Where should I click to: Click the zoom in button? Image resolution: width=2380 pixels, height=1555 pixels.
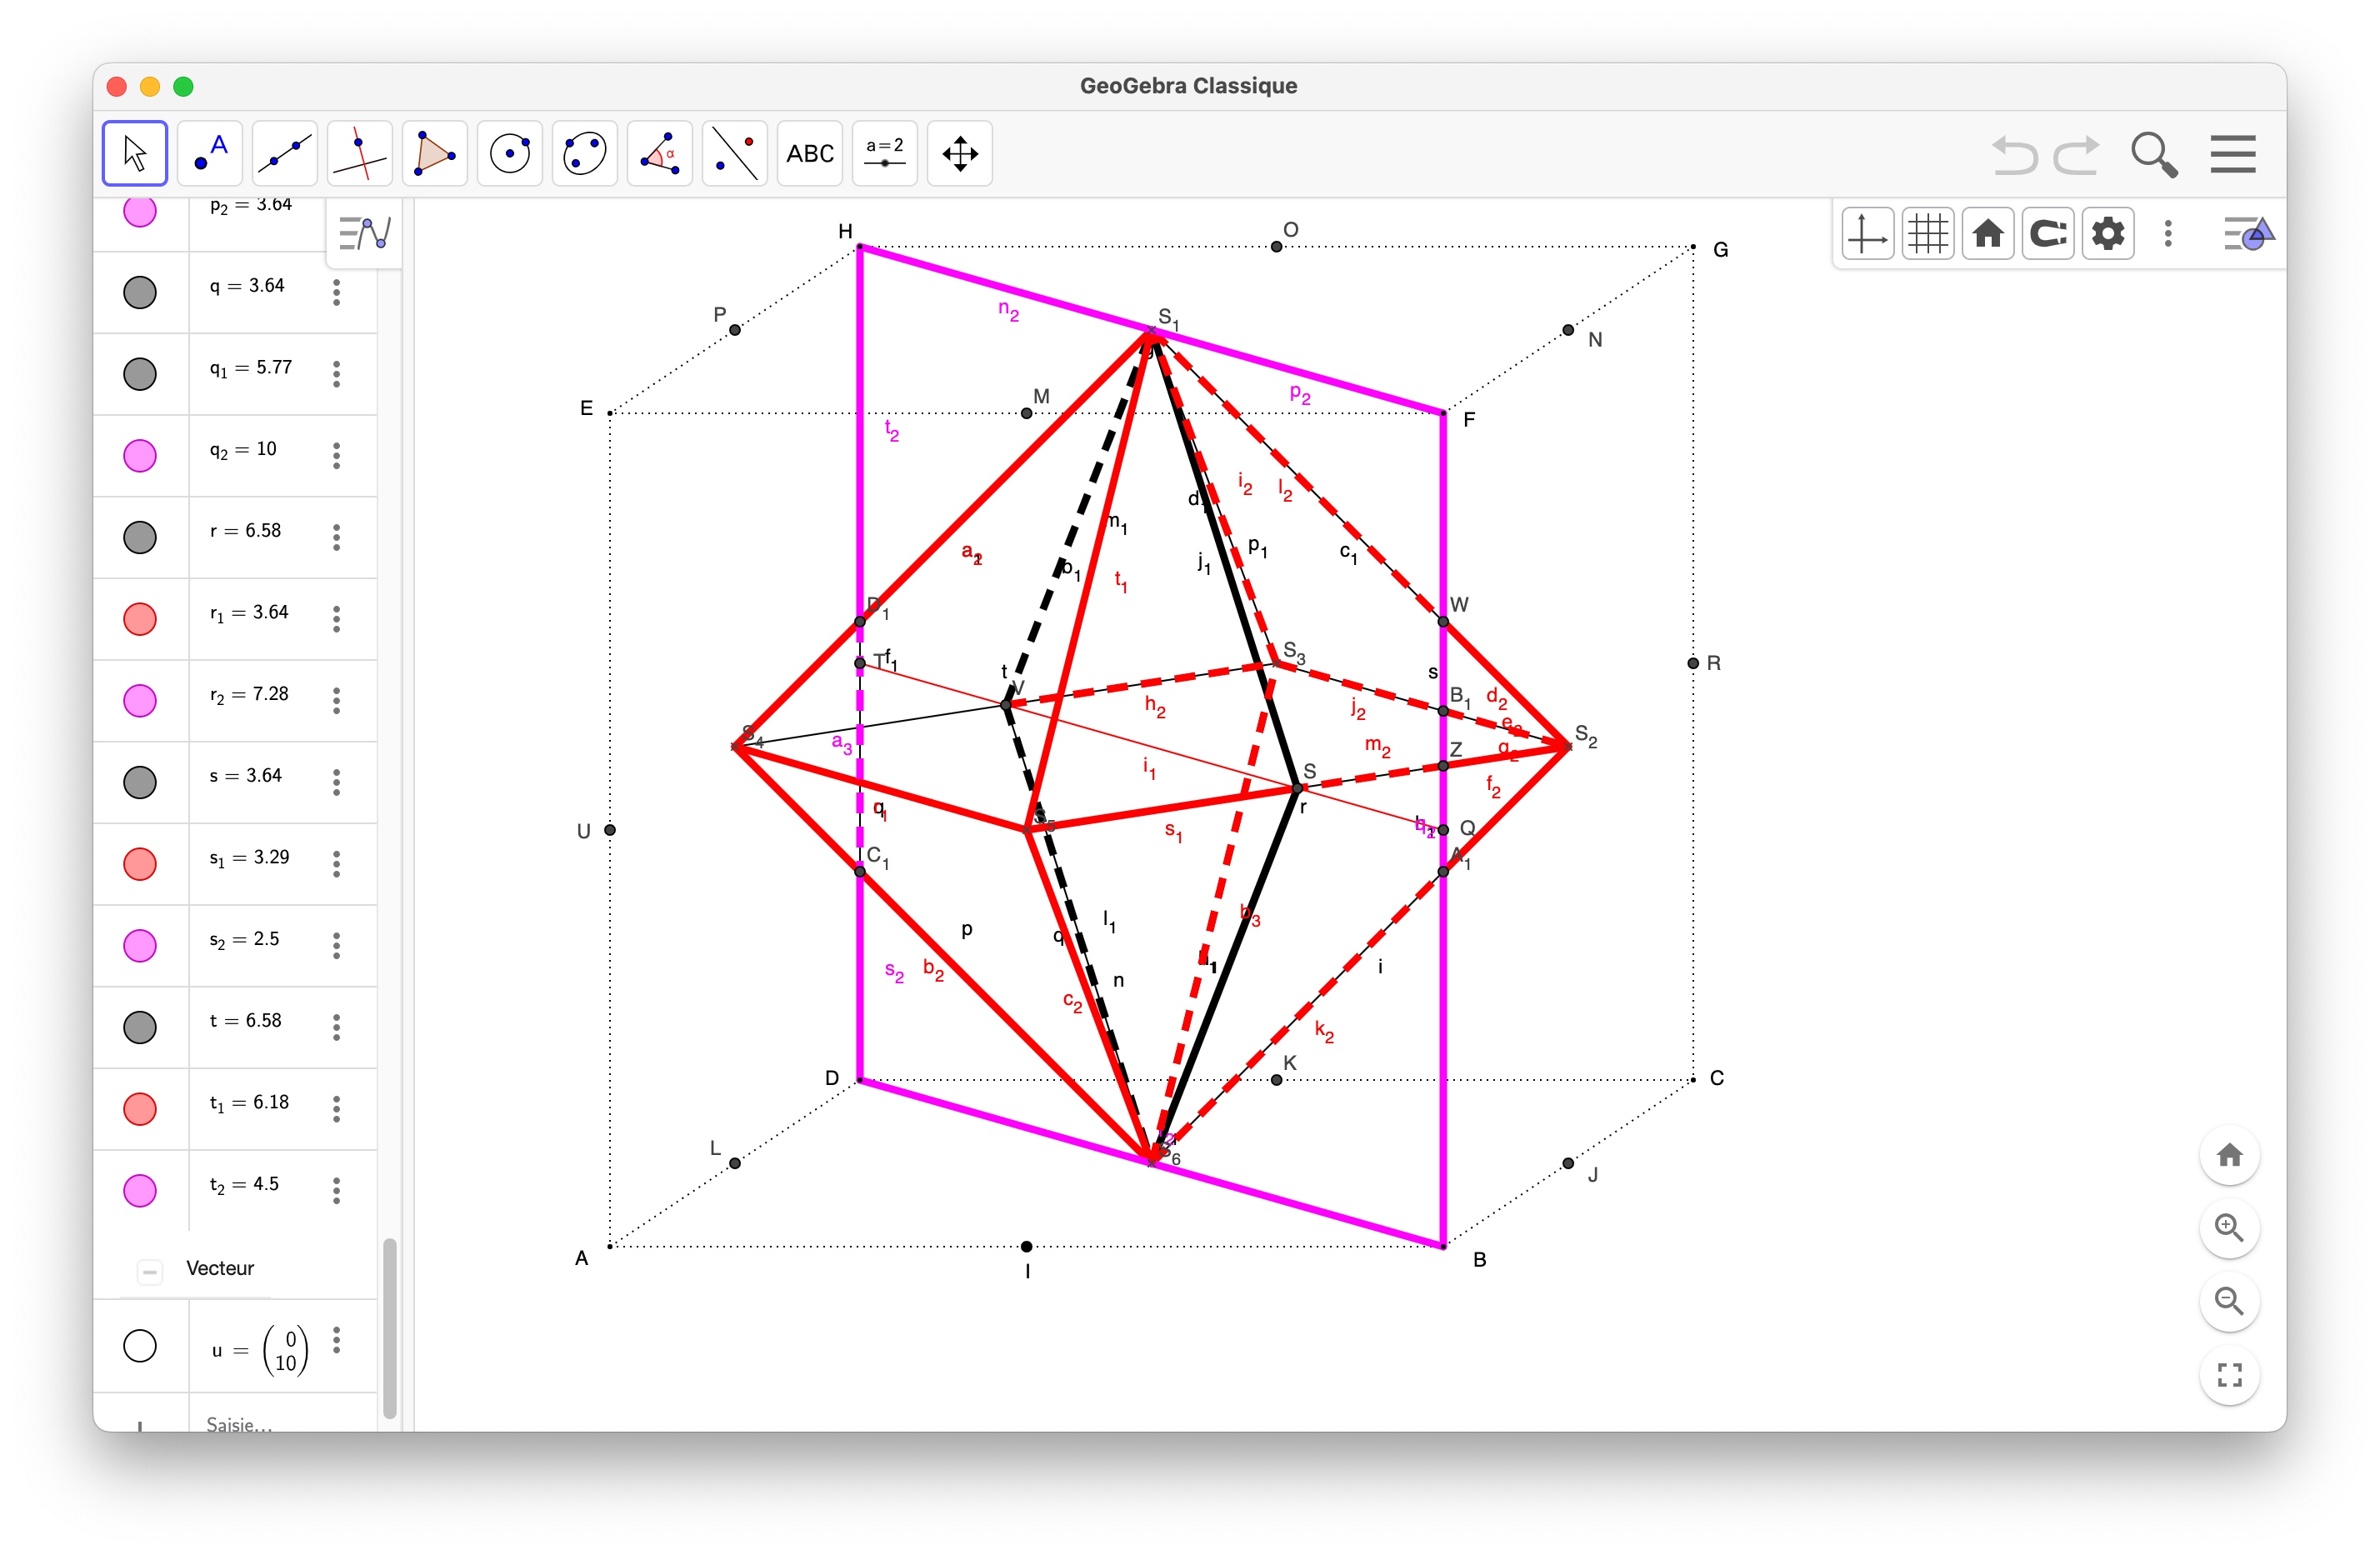tap(2229, 1228)
